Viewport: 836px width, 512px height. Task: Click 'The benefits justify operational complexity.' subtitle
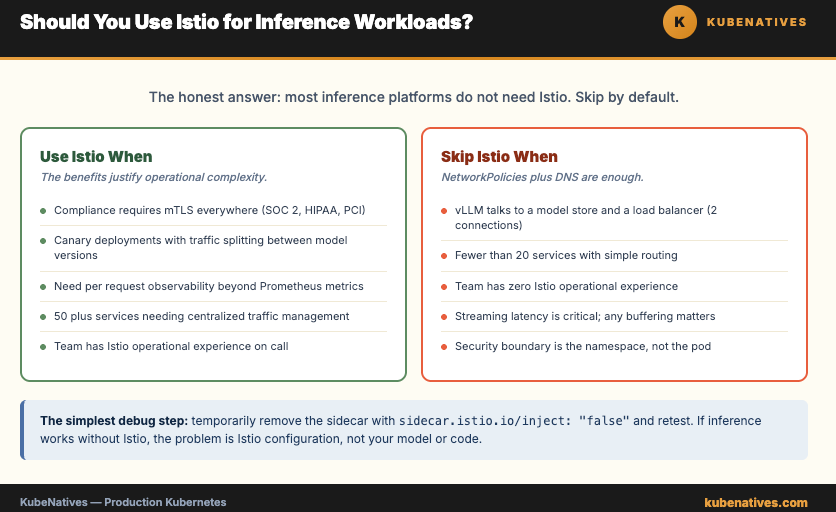(x=154, y=177)
